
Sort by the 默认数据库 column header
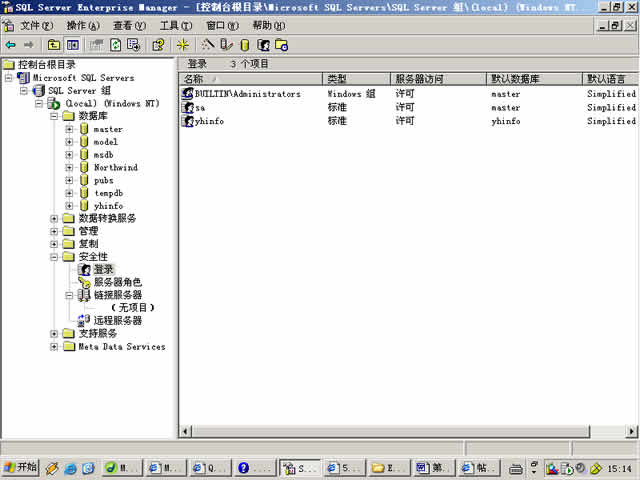tap(534, 79)
